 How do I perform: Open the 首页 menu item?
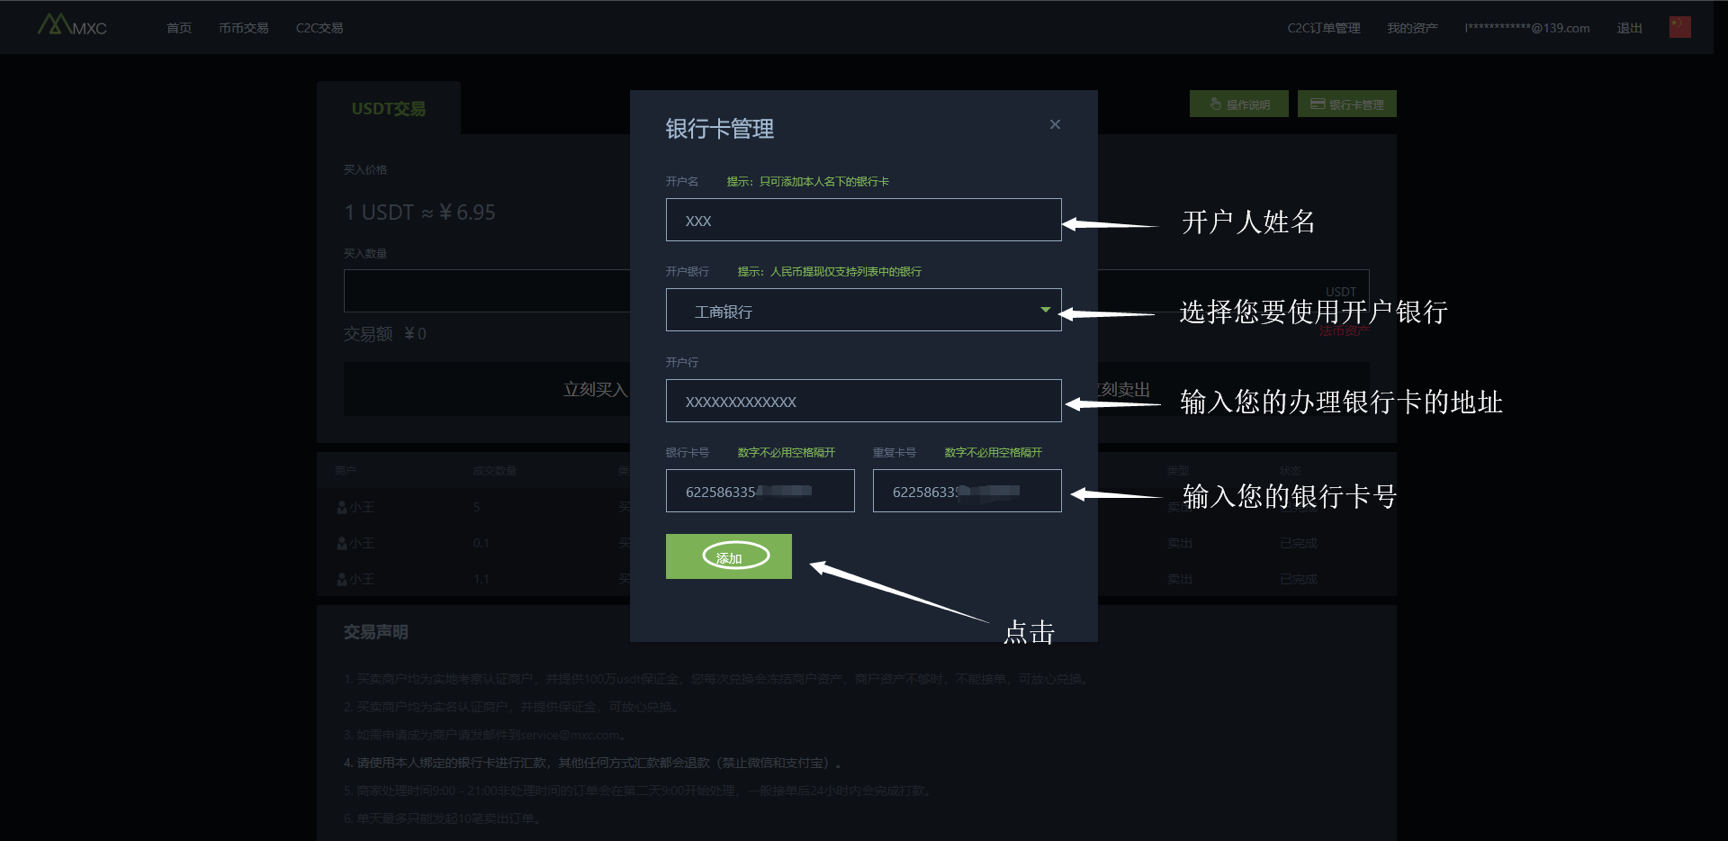(179, 28)
